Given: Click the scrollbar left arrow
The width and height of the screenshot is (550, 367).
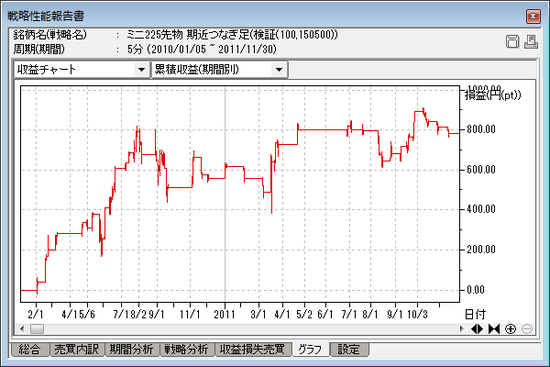Looking at the screenshot, I should coord(22,329).
